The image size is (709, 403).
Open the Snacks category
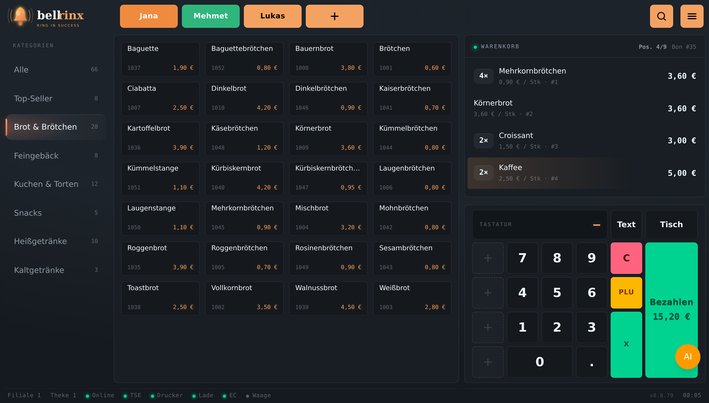[56, 213]
